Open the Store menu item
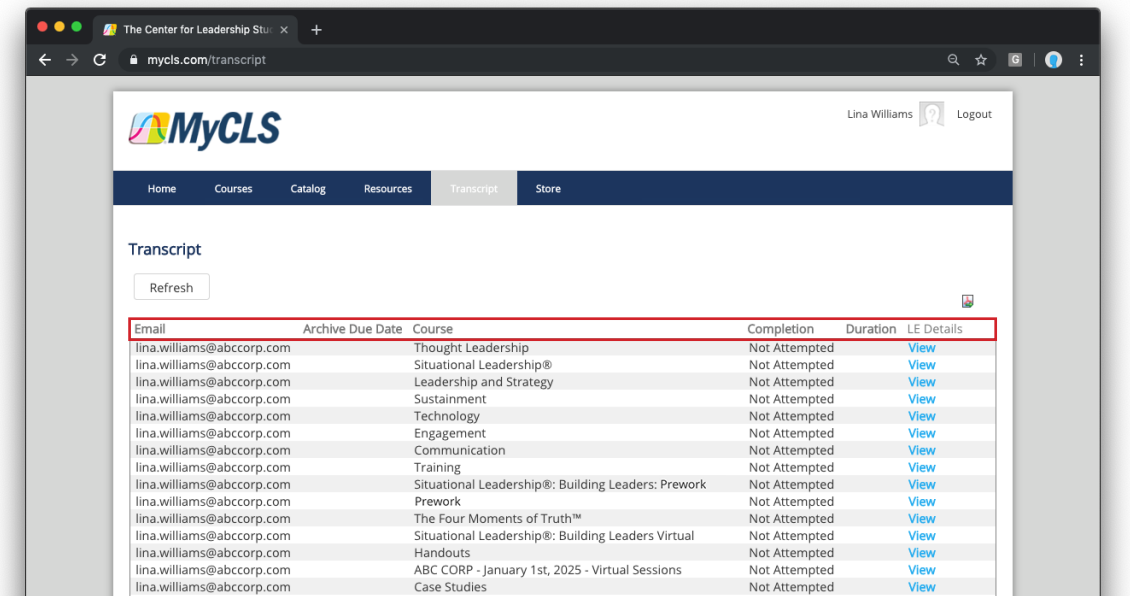The image size is (1130, 603). click(x=548, y=189)
